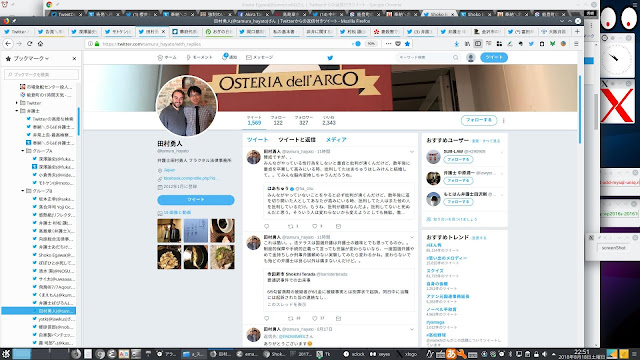Viewport: 640px width, 360px height.
Task: Switch to メディア tab
Action: pos(336,140)
